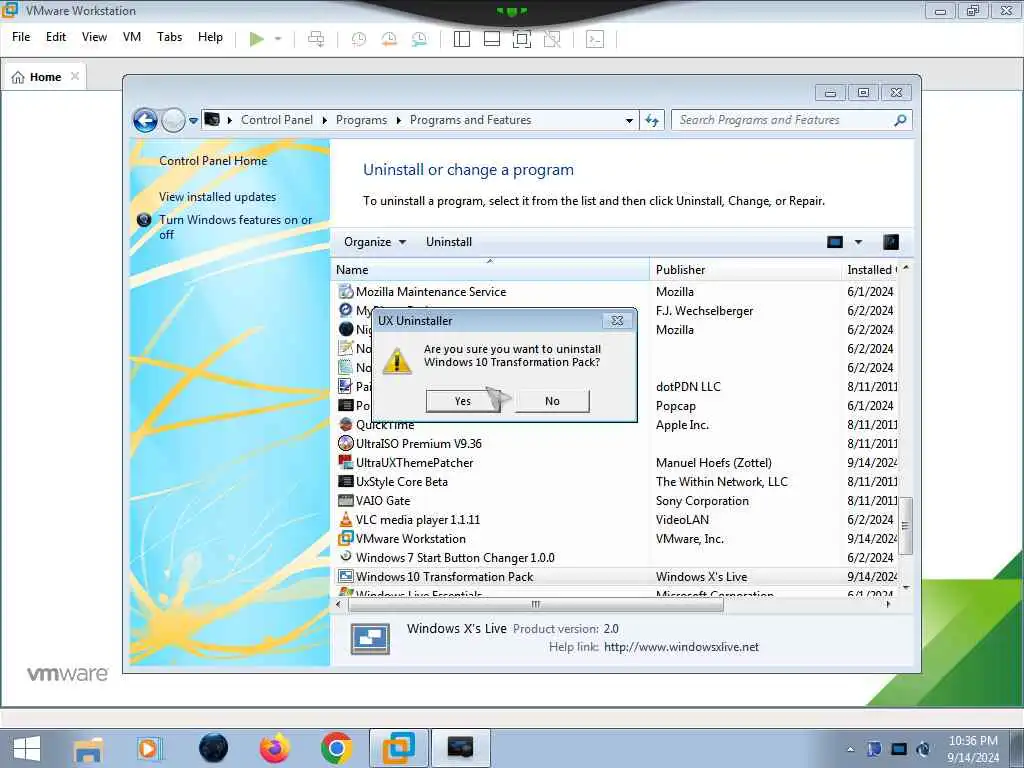Screen dimensions: 1024x768
Task: Open the Tabs menu
Action: coord(169,37)
